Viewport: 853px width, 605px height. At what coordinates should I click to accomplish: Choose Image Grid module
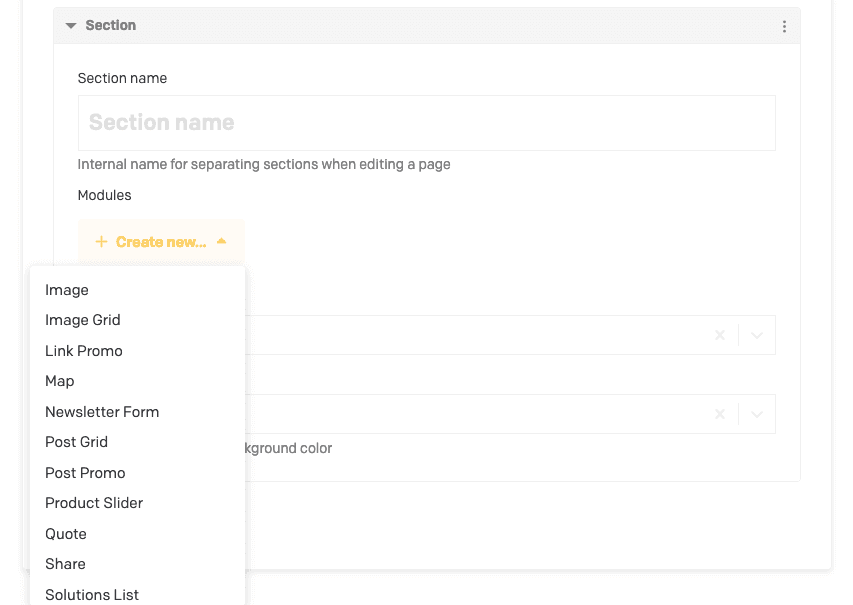[83, 320]
